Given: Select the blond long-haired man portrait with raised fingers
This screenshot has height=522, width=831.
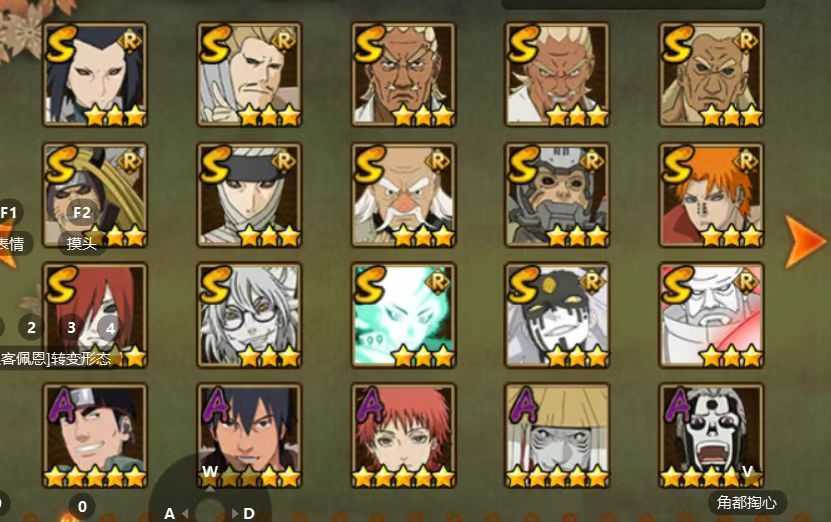Looking at the screenshot, I should (x=249, y=74).
